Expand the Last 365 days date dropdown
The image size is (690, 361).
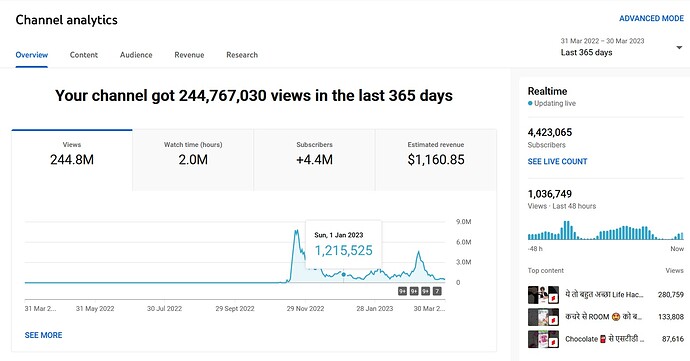(x=621, y=47)
